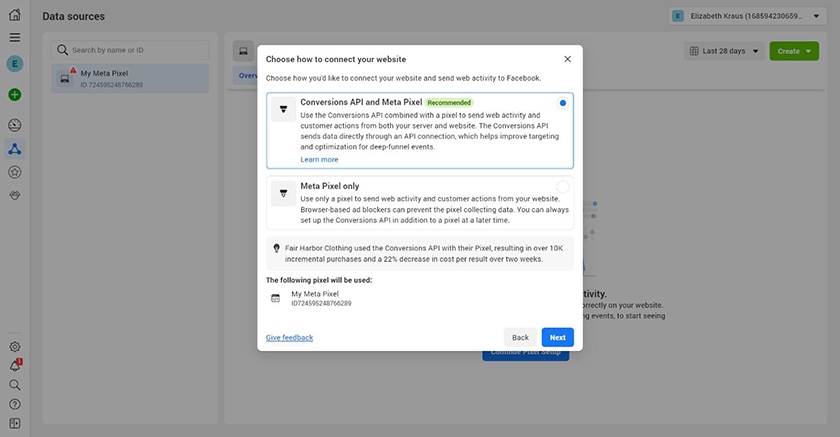Click the green plus add icon
Image resolution: width=840 pixels, height=437 pixels.
coord(14,95)
